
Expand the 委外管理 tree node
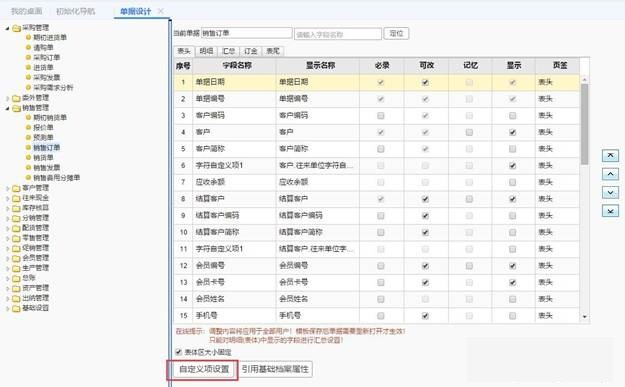7,98
